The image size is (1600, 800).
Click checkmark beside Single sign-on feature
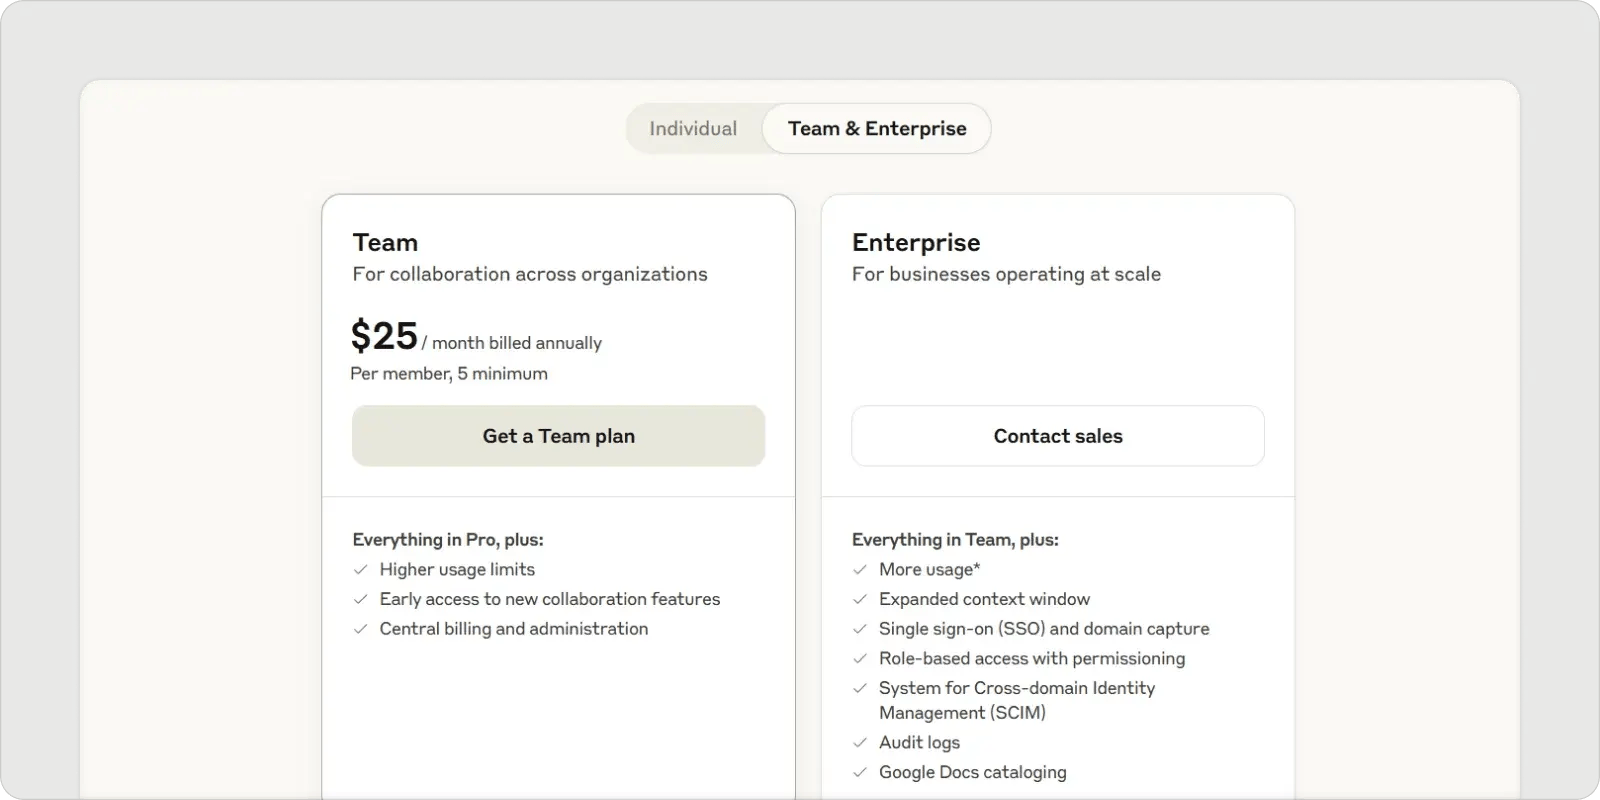click(860, 630)
